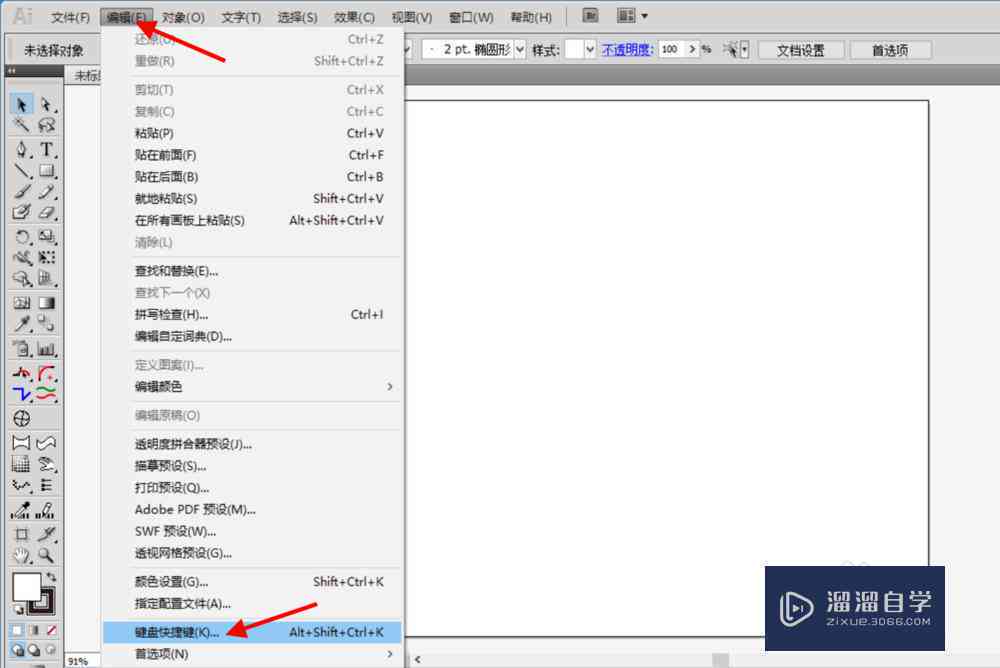Select the Paintbrush tool
This screenshot has width=1000, height=668.
[22, 191]
